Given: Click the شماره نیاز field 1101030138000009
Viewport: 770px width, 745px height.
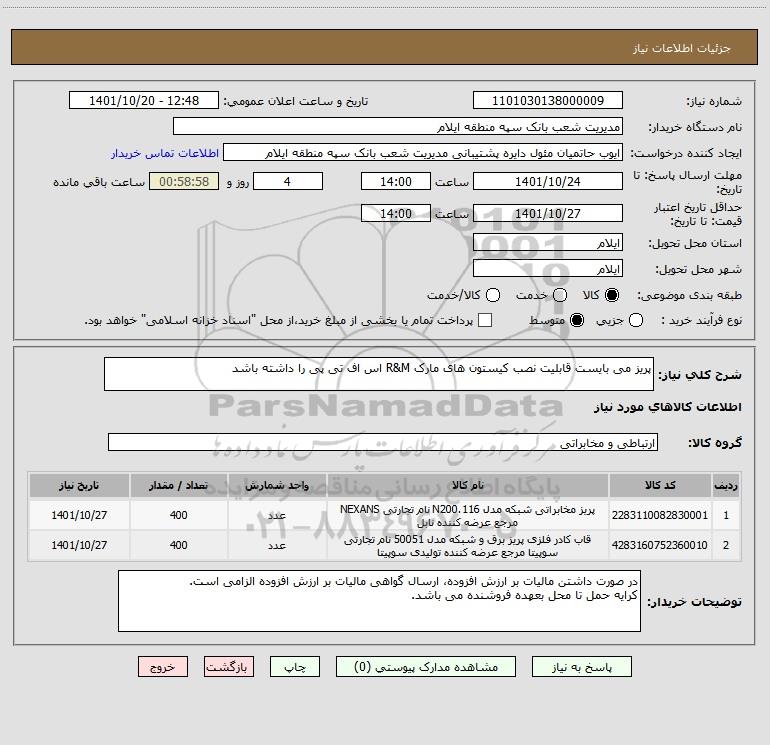Looking at the screenshot, I should click(x=548, y=100).
